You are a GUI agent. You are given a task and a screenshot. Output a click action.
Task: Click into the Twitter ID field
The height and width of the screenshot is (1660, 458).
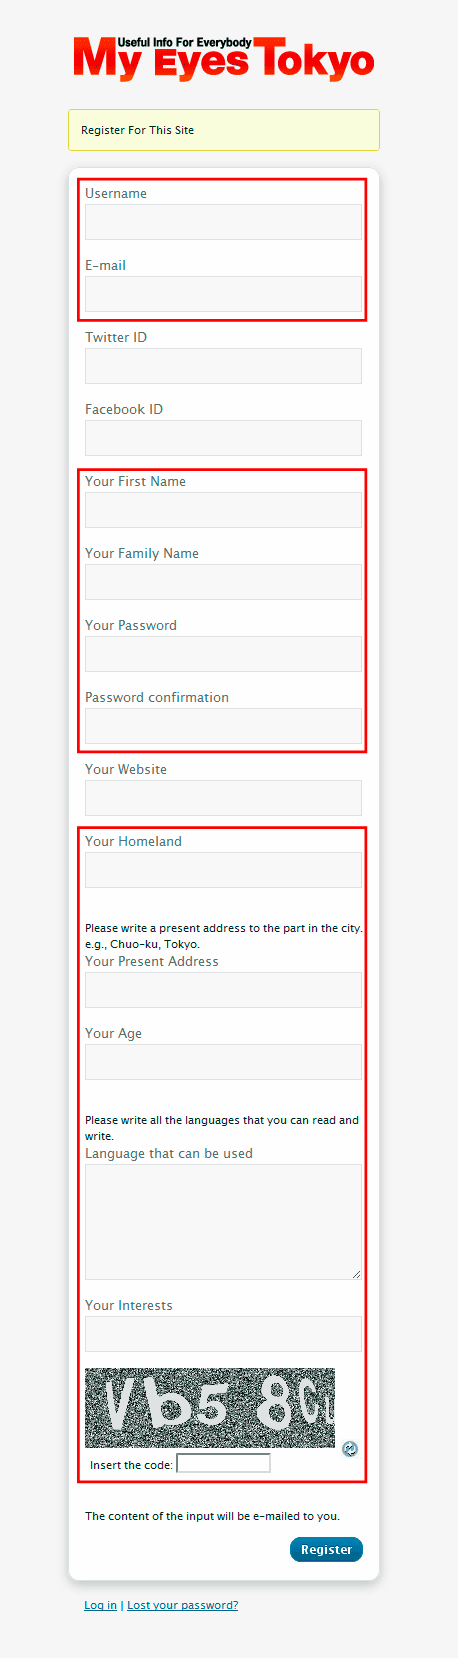pos(223,366)
